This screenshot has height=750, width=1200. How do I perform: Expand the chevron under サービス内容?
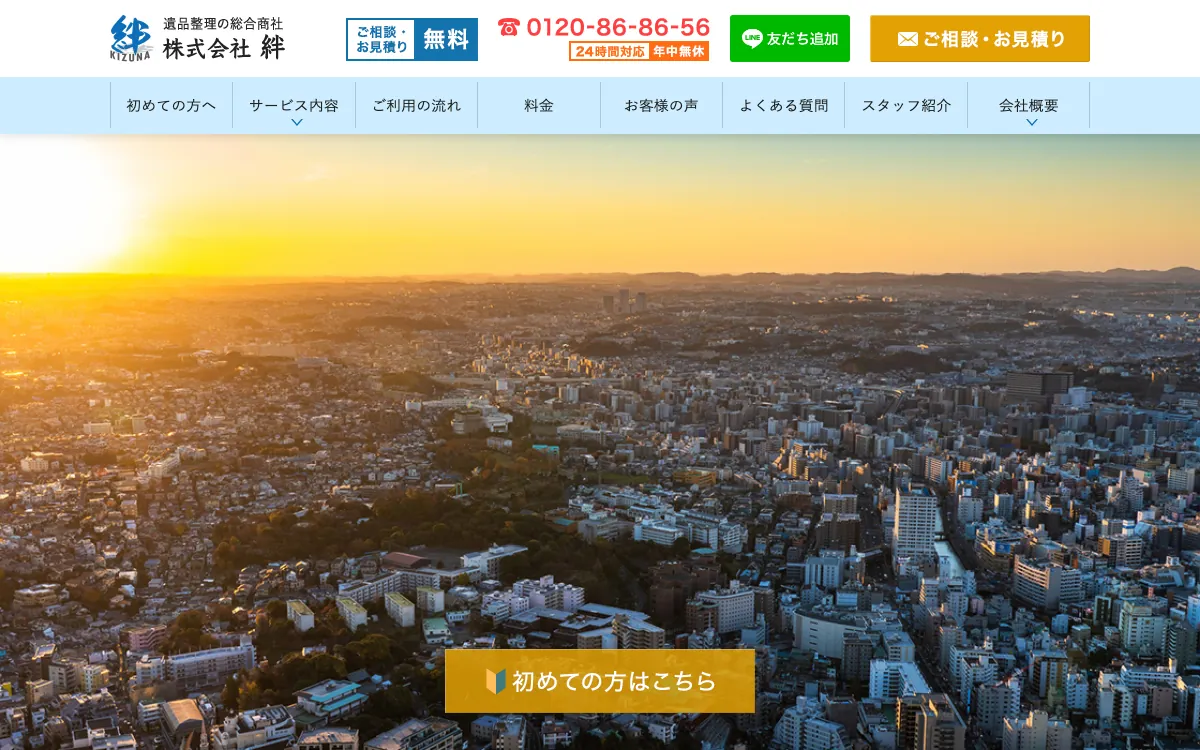[x=296, y=122]
